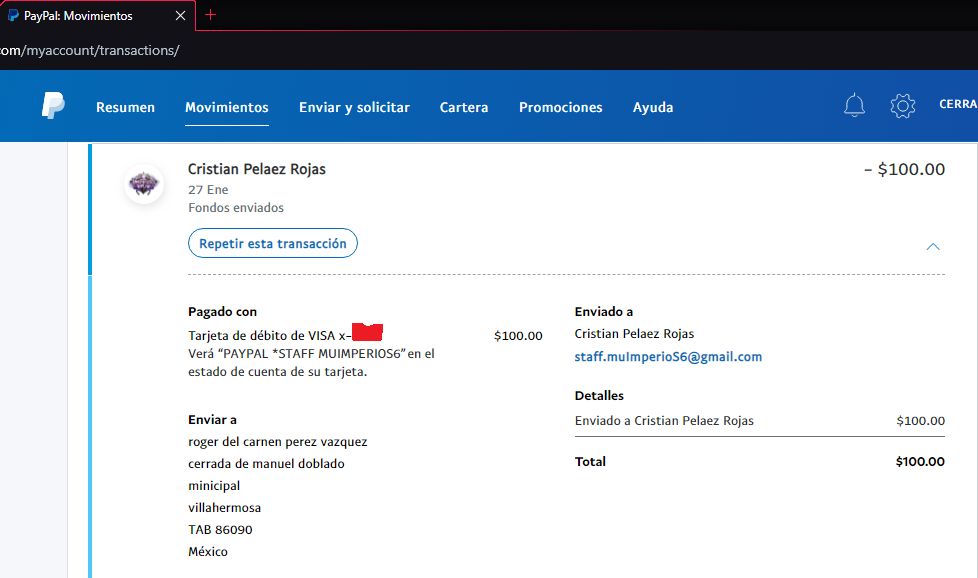The width and height of the screenshot is (978, 578).
Task: Click the $100.00 amount beside VISA card
Action: pyautogui.click(x=518, y=335)
